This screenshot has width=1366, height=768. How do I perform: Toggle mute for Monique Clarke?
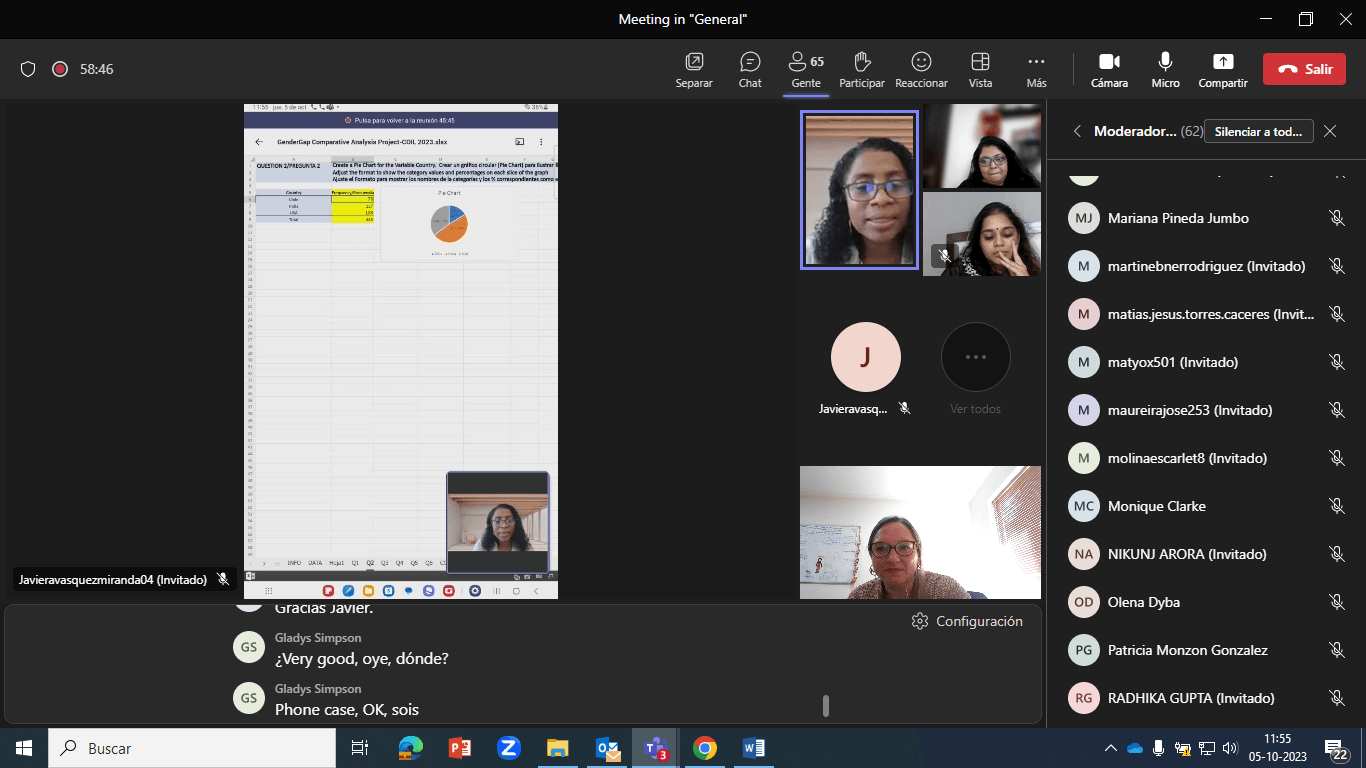coord(1336,506)
